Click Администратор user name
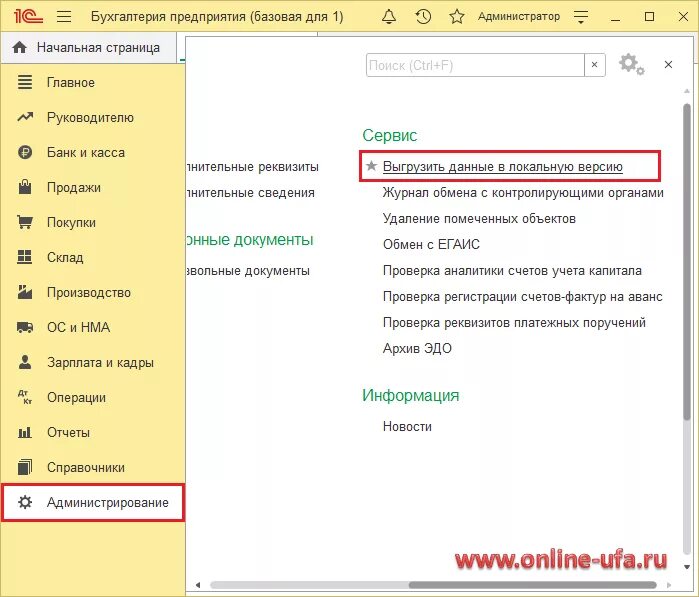Screen dimensions: 699x597 pos(519,16)
